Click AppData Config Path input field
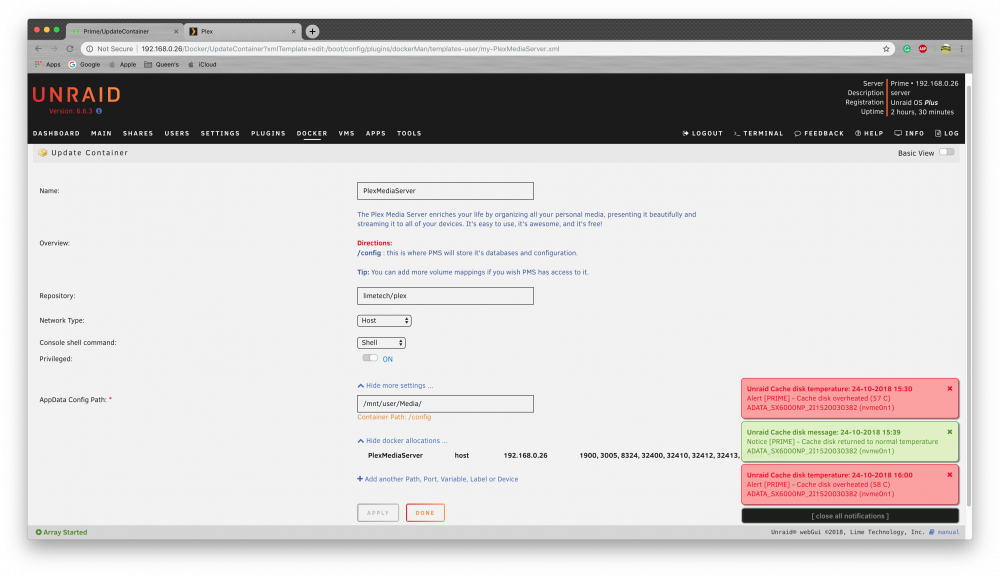The width and height of the screenshot is (1000, 576). pos(445,404)
